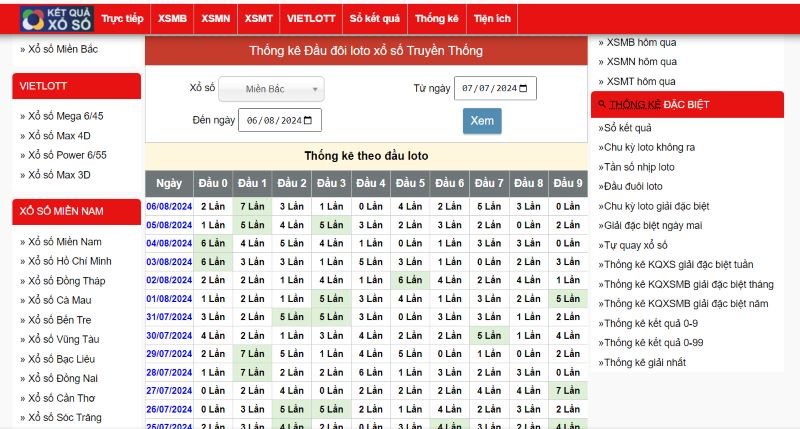Select VIETLOTT in the top navigation
The image size is (800, 429).
coord(311,18)
